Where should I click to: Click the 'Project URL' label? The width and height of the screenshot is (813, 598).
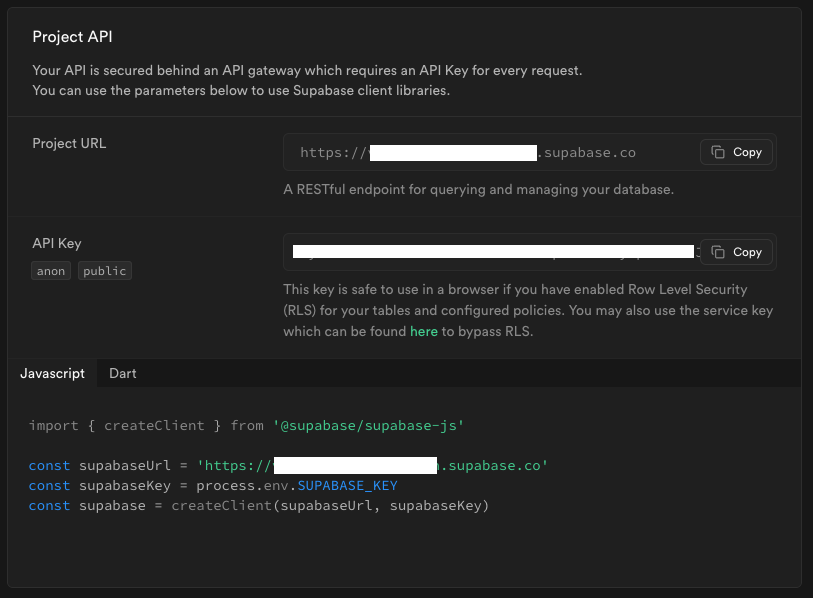tap(69, 144)
